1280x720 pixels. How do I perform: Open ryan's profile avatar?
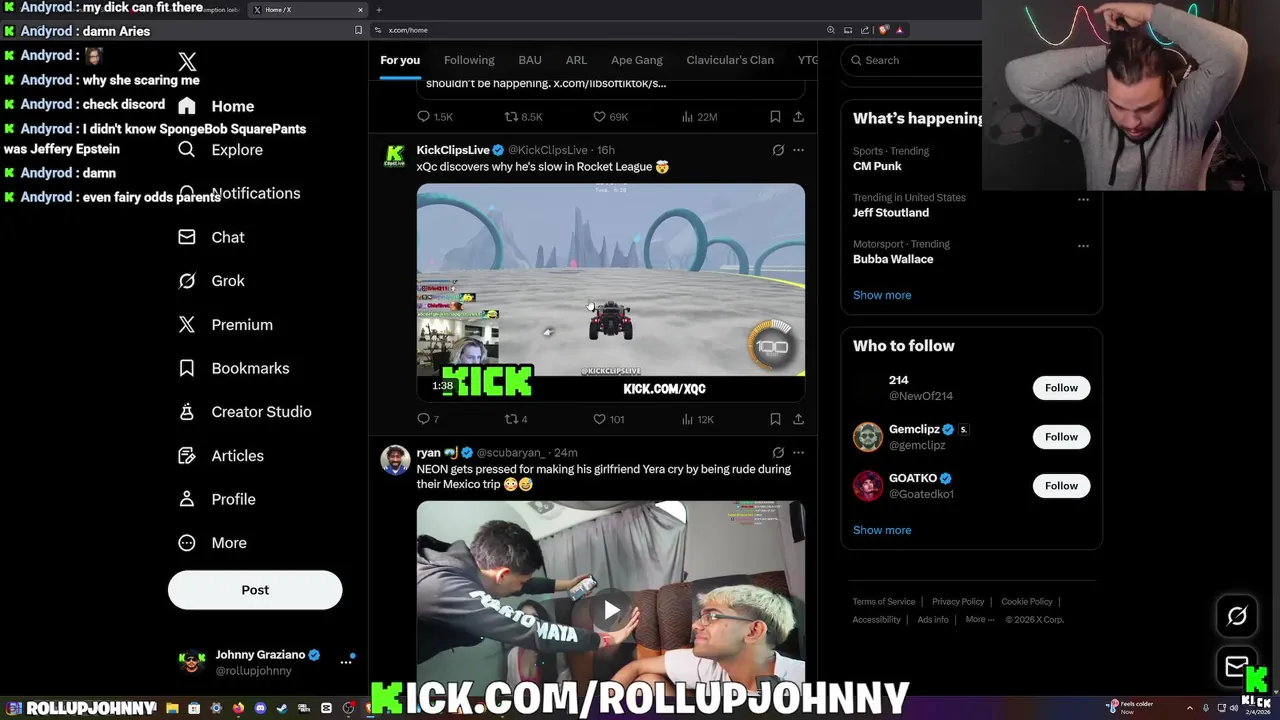coord(395,460)
